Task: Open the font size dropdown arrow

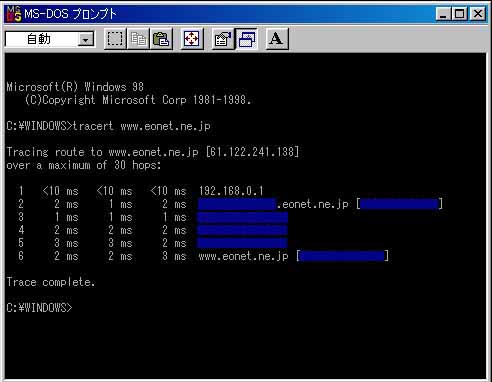Action: (x=86, y=40)
